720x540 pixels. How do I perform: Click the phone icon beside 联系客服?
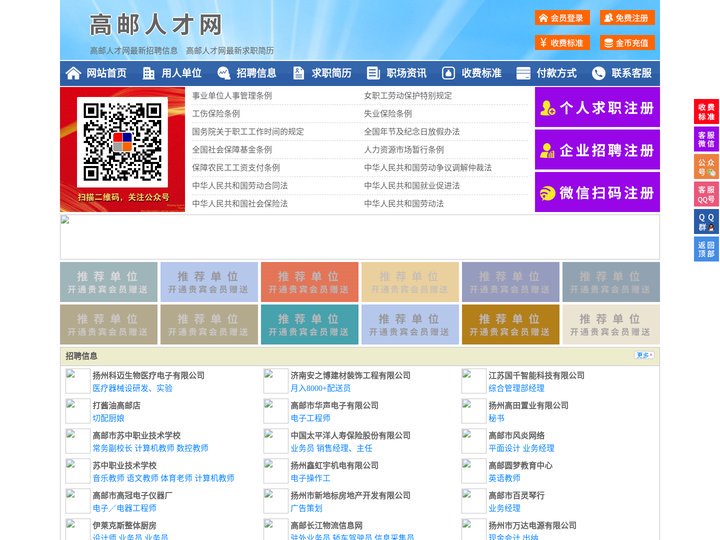598,73
